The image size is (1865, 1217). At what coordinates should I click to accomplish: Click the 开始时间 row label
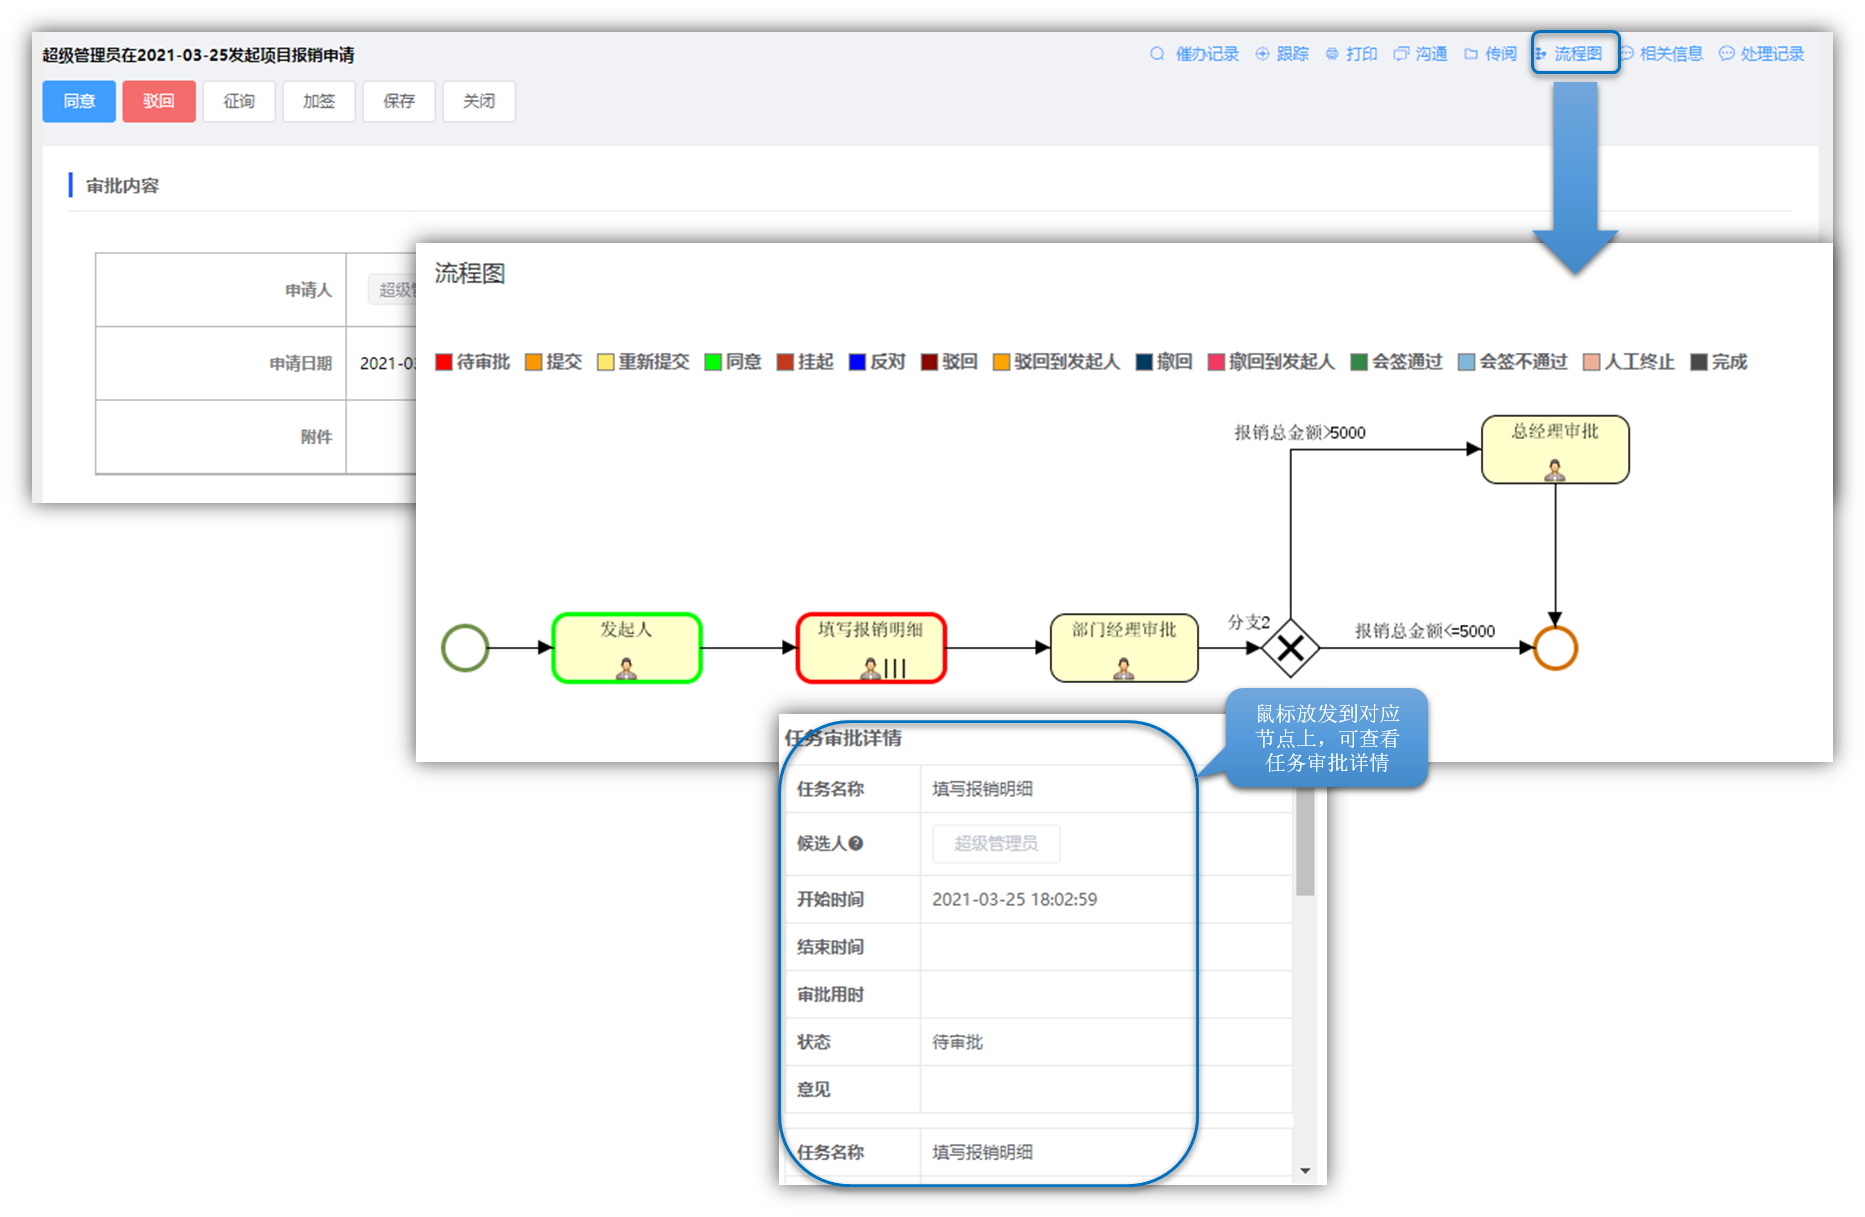(x=830, y=899)
